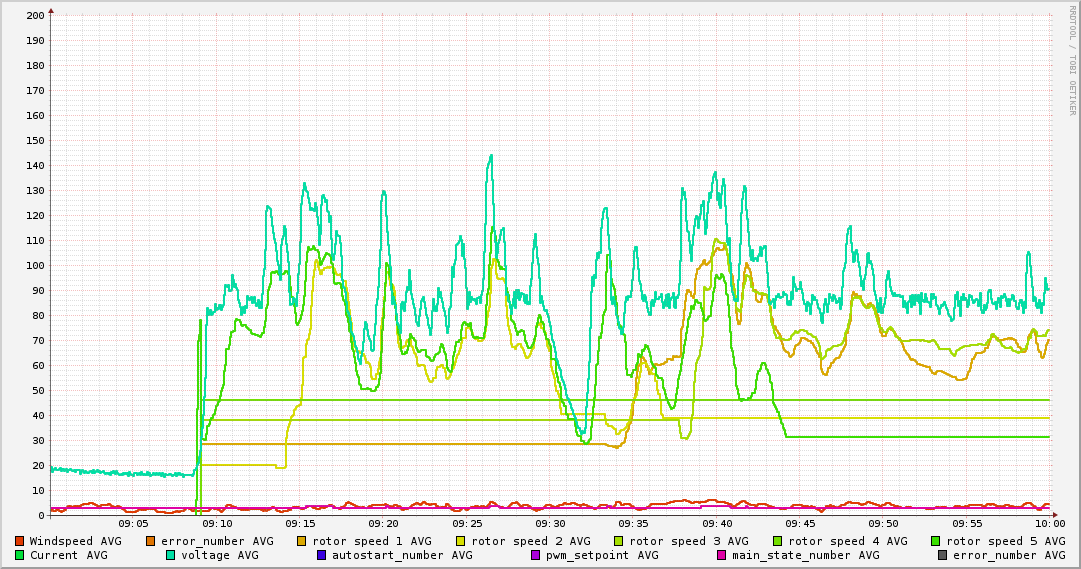The width and height of the screenshot is (1081, 569).
Task: Select the 'rotor speed 5 AVG' legend label
Action: (1006, 541)
